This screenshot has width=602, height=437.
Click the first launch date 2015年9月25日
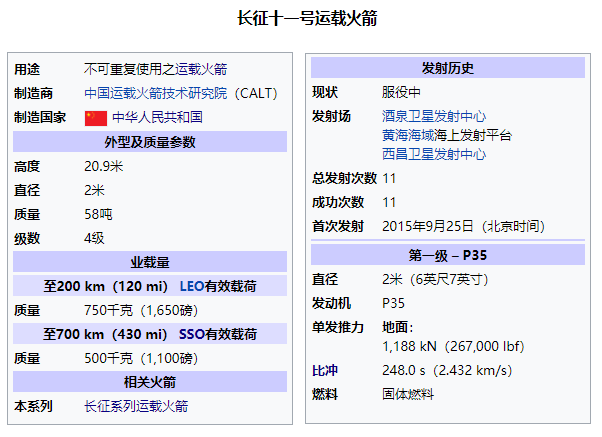click(428, 226)
